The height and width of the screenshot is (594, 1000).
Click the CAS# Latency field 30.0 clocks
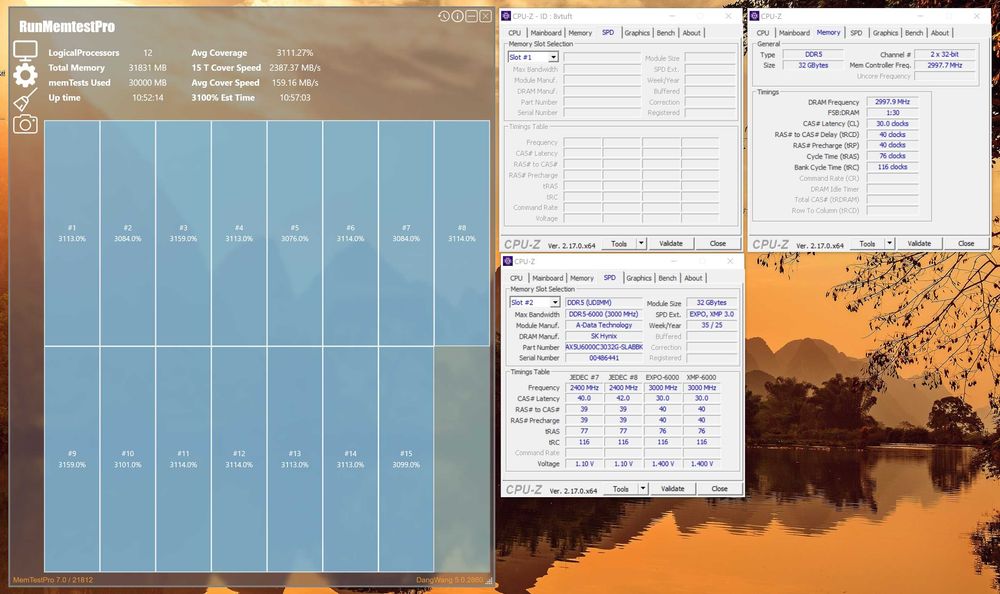[x=892, y=124]
